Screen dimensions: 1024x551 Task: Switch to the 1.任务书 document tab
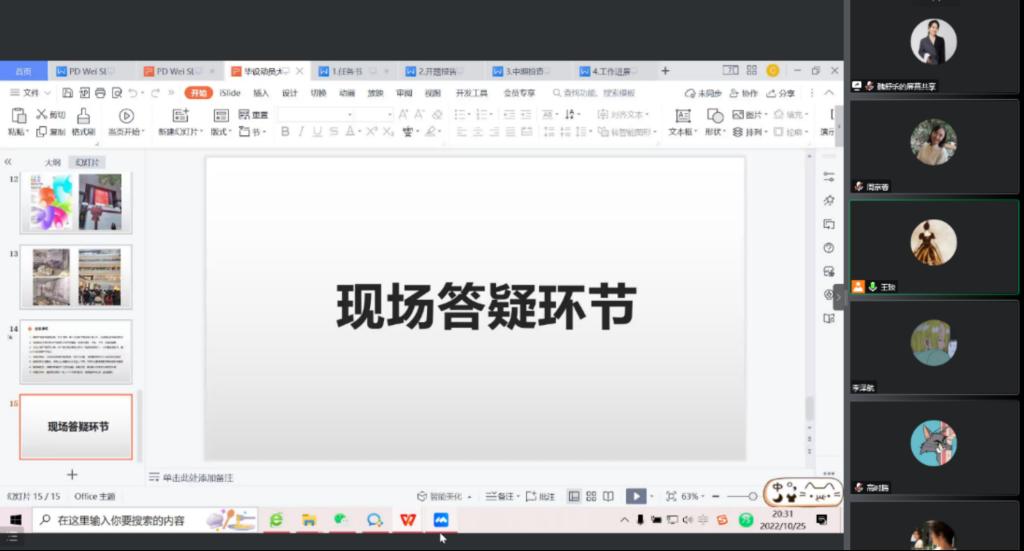tap(346, 71)
